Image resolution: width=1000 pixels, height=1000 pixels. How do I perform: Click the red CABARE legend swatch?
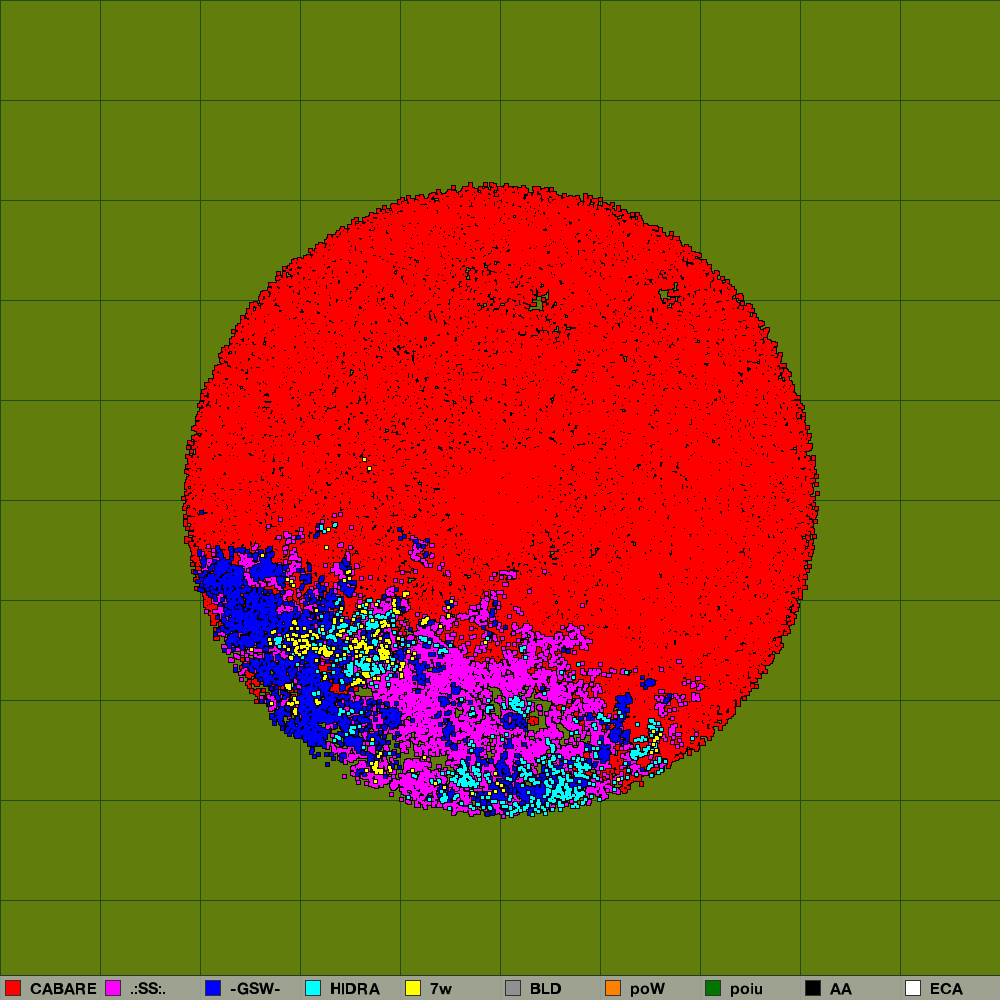coord(13,988)
